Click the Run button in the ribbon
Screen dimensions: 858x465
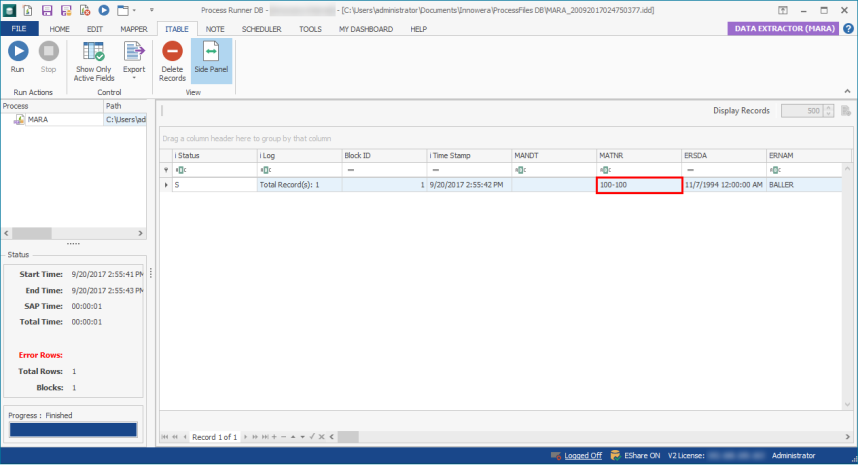(18, 57)
